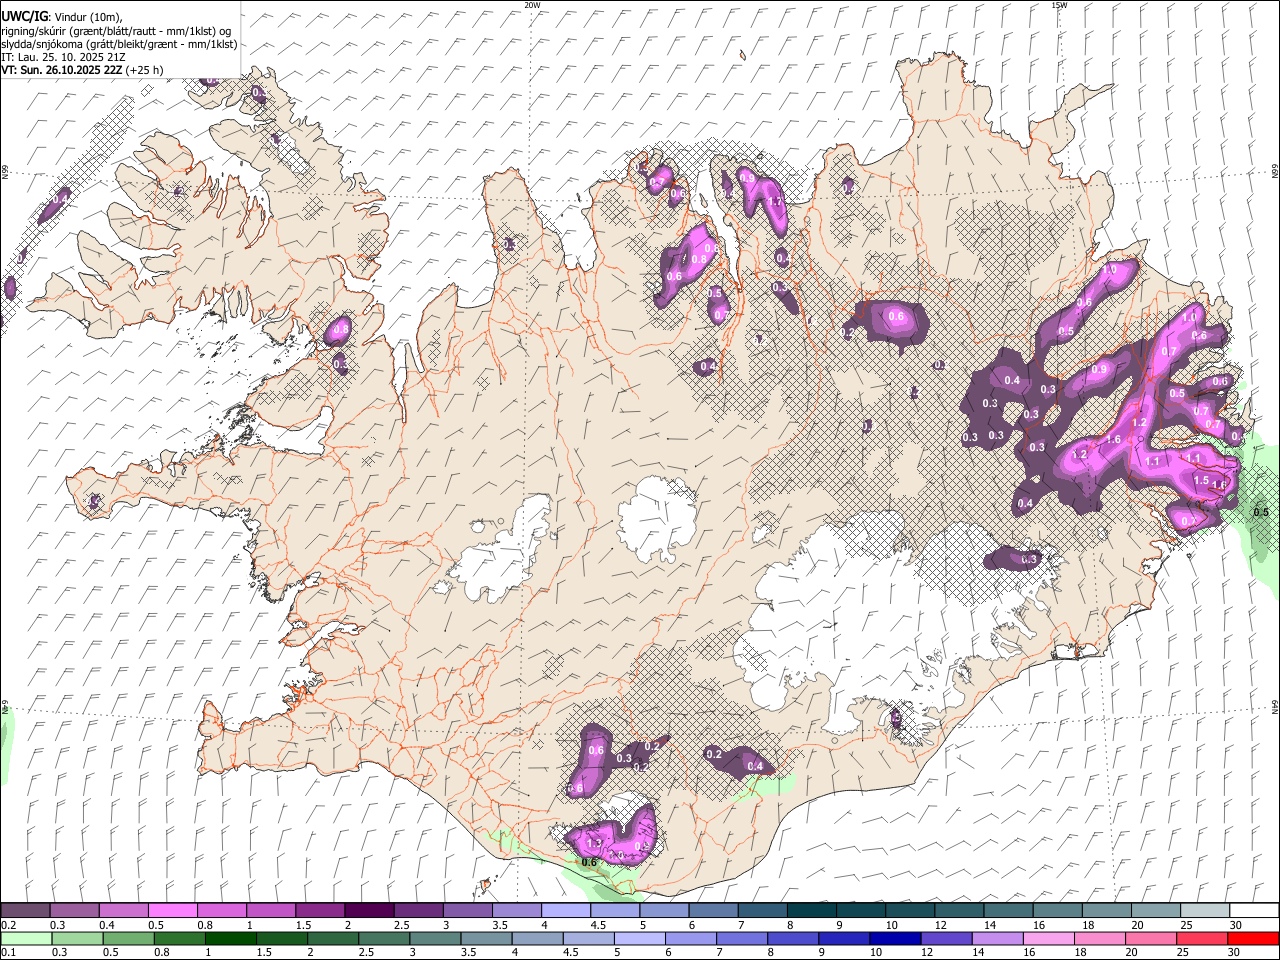Viewport: 1280px width, 960px height.
Task: Click the upper legend swatch starting at 0.2
Action: tap(25, 910)
